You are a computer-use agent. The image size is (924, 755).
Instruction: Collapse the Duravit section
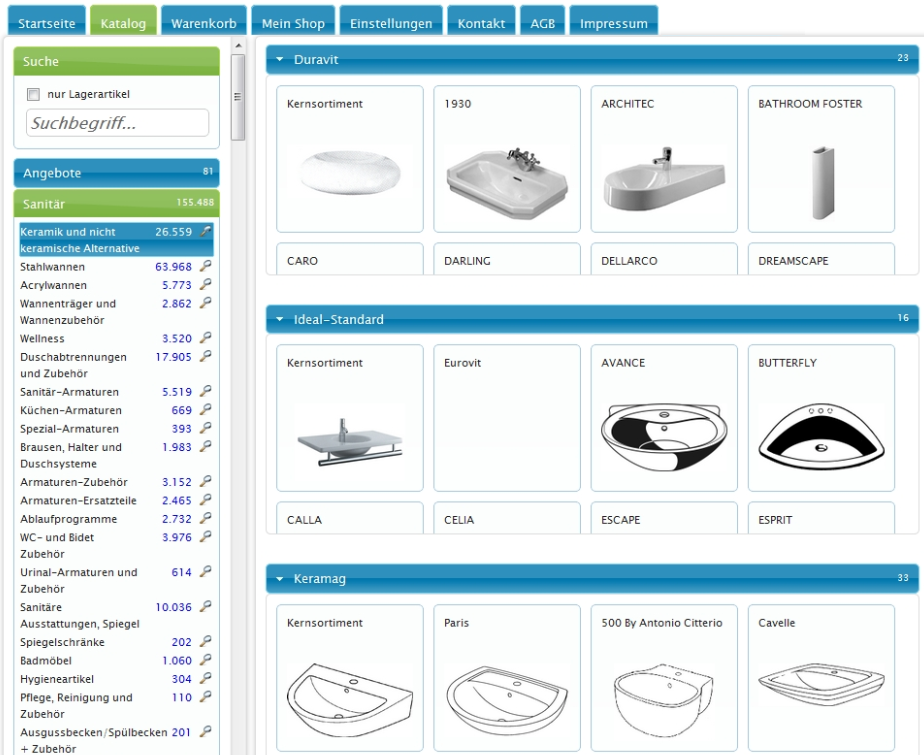click(x=281, y=60)
